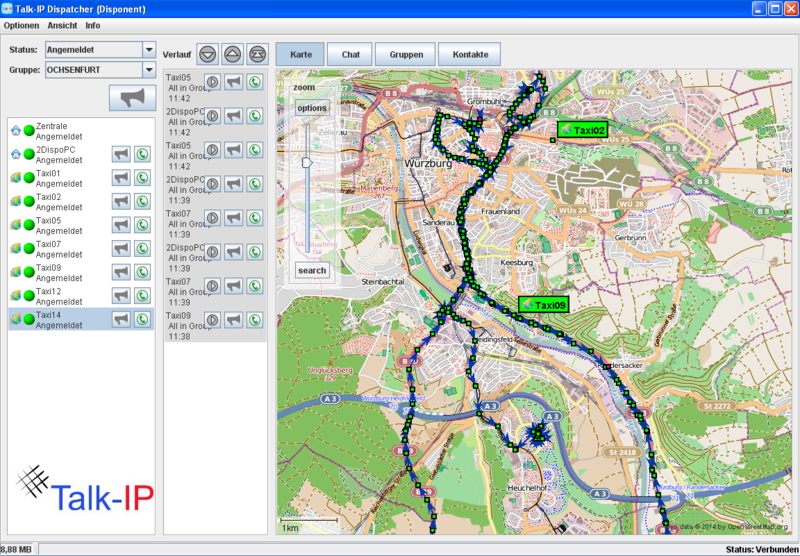The height and width of the screenshot is (556, 800).
Task: Call 2DispoPC with the phone icon
Action: [142, 154]
